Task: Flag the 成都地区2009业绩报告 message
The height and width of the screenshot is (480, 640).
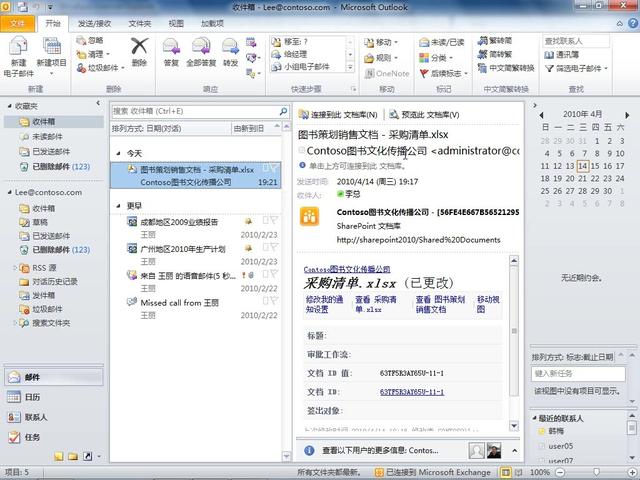Action: 273,221
